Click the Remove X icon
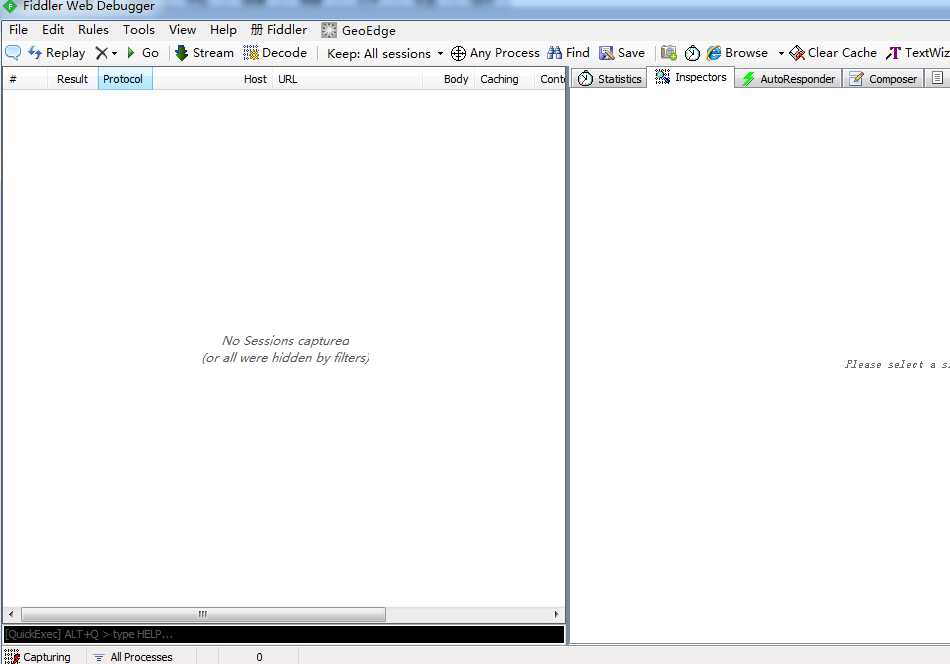Viewport: 950px width, 664px height. (x=102, y=53)
